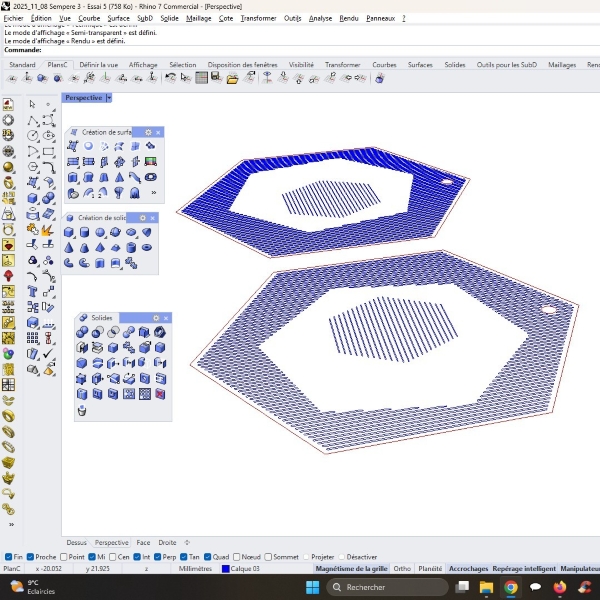Switch to the Courbes toolbar tab
The height and width of the screenshot is (600, 600).
click(x=384, y=64)
